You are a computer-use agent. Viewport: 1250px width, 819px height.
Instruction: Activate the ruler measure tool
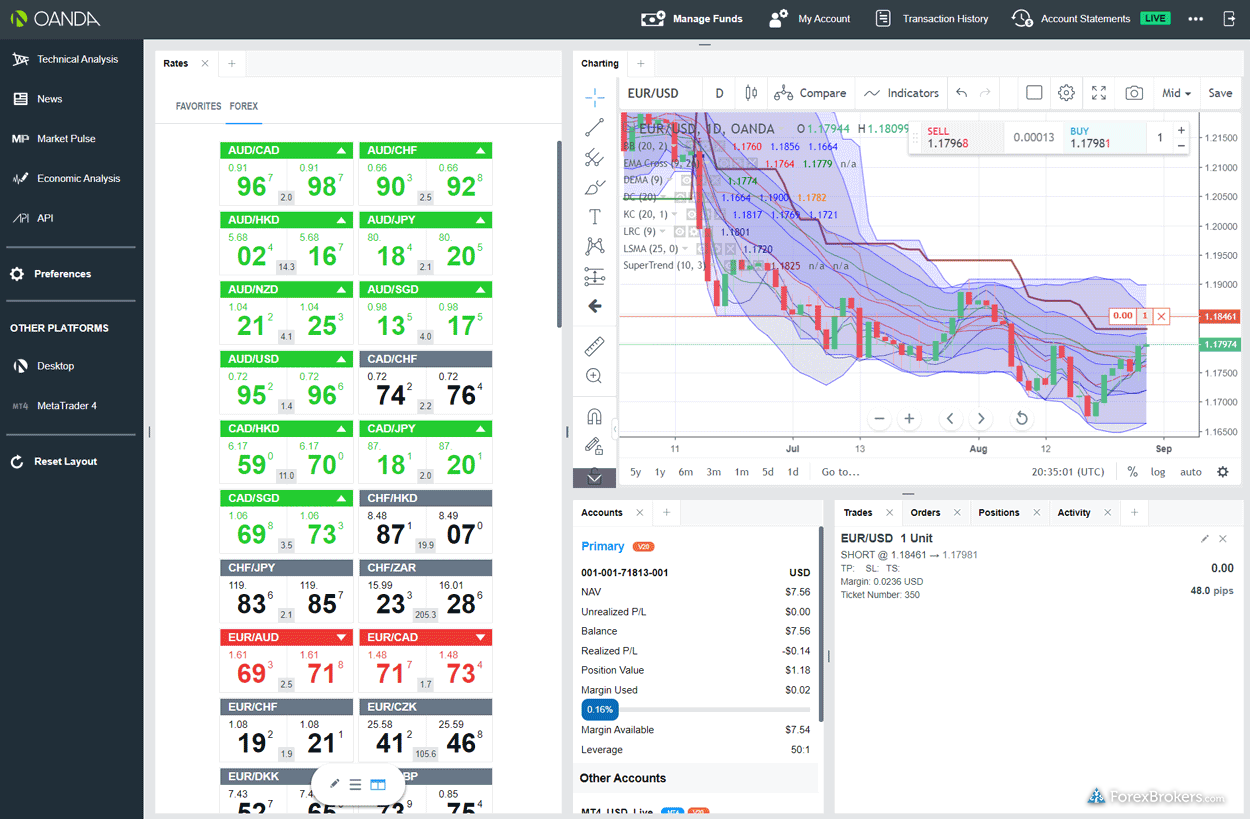pos(594,346)
